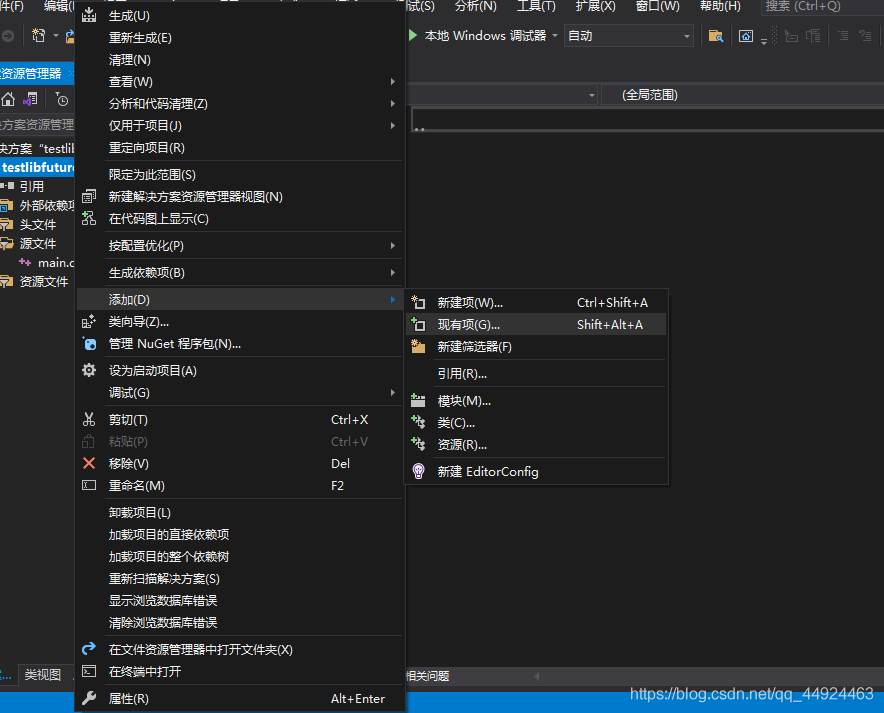Expand the 按配置优化(P) submenu

[392, 246]
